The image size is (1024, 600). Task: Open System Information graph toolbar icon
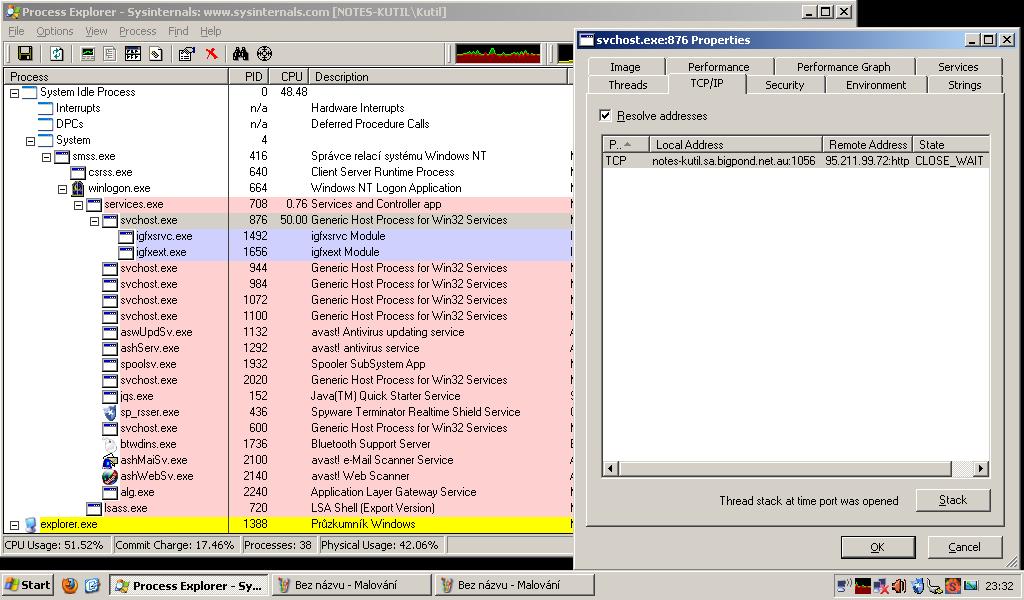click(88, 54)
